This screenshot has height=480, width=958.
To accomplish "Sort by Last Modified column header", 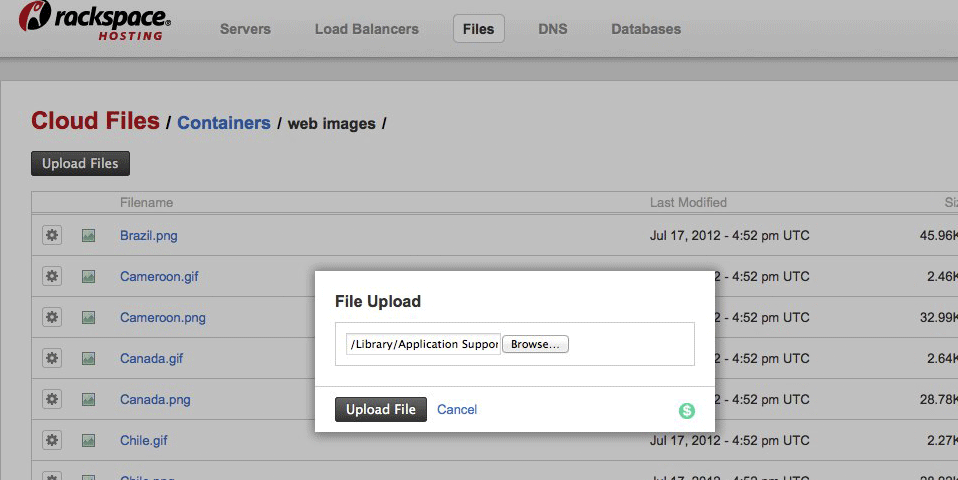I will pos(689,203).
